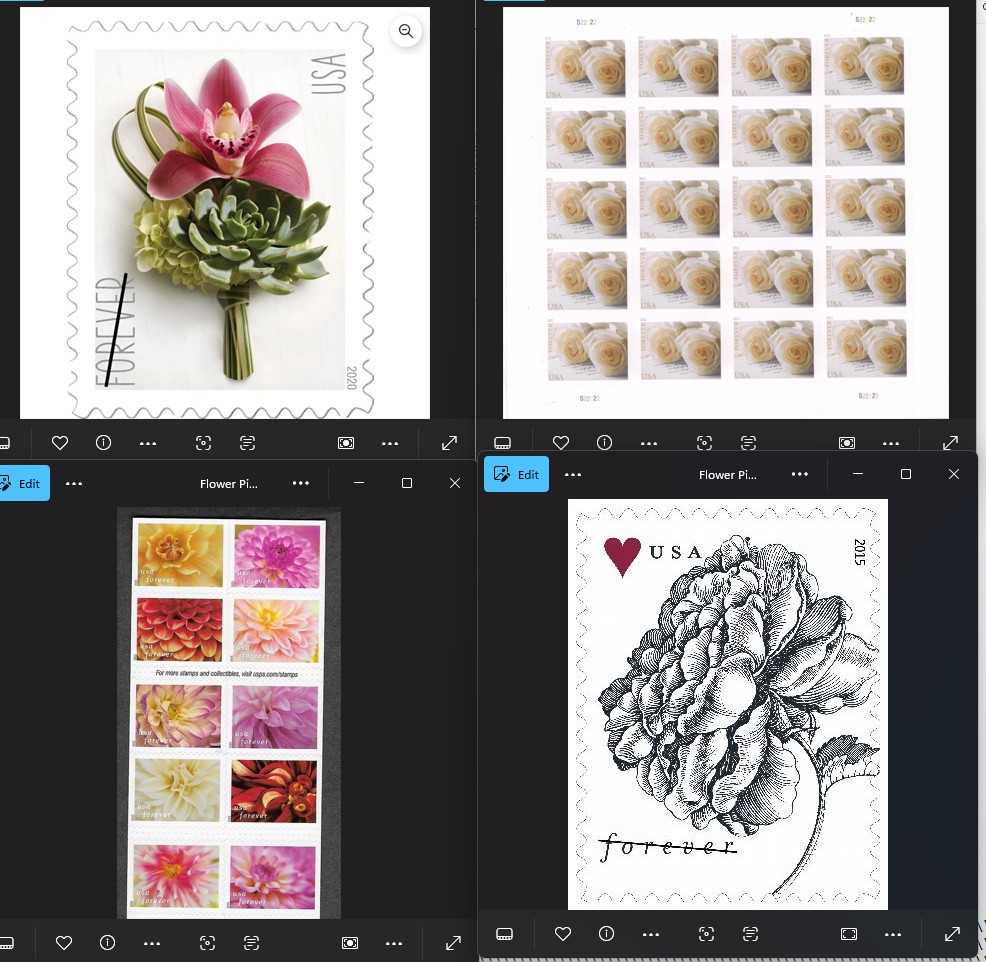
Task: Open file info for the white roses sheet
Action: [604, 442]
